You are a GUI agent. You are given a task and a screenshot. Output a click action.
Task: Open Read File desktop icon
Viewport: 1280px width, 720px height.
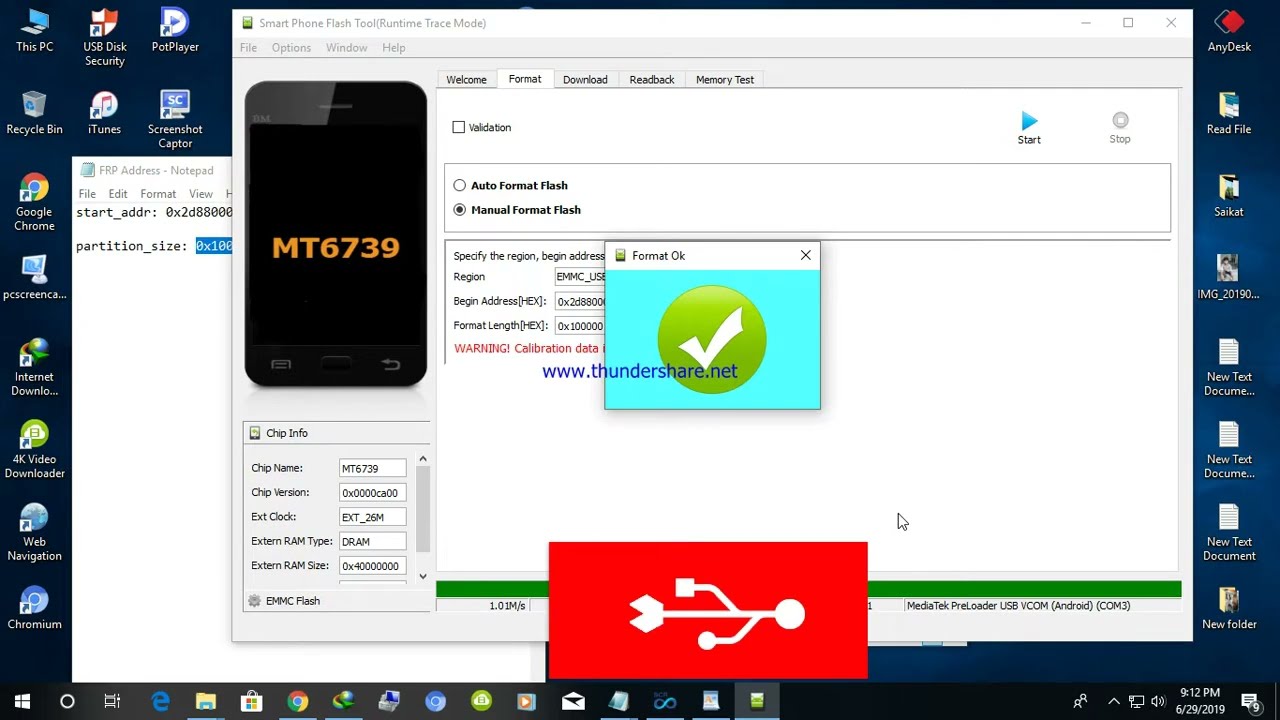[x=1229, y=112]
